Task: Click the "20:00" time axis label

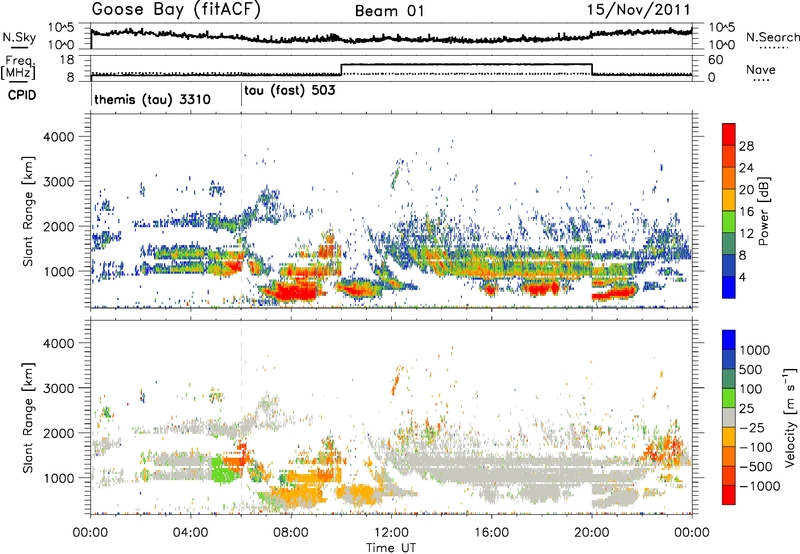Action: [591, 533]
